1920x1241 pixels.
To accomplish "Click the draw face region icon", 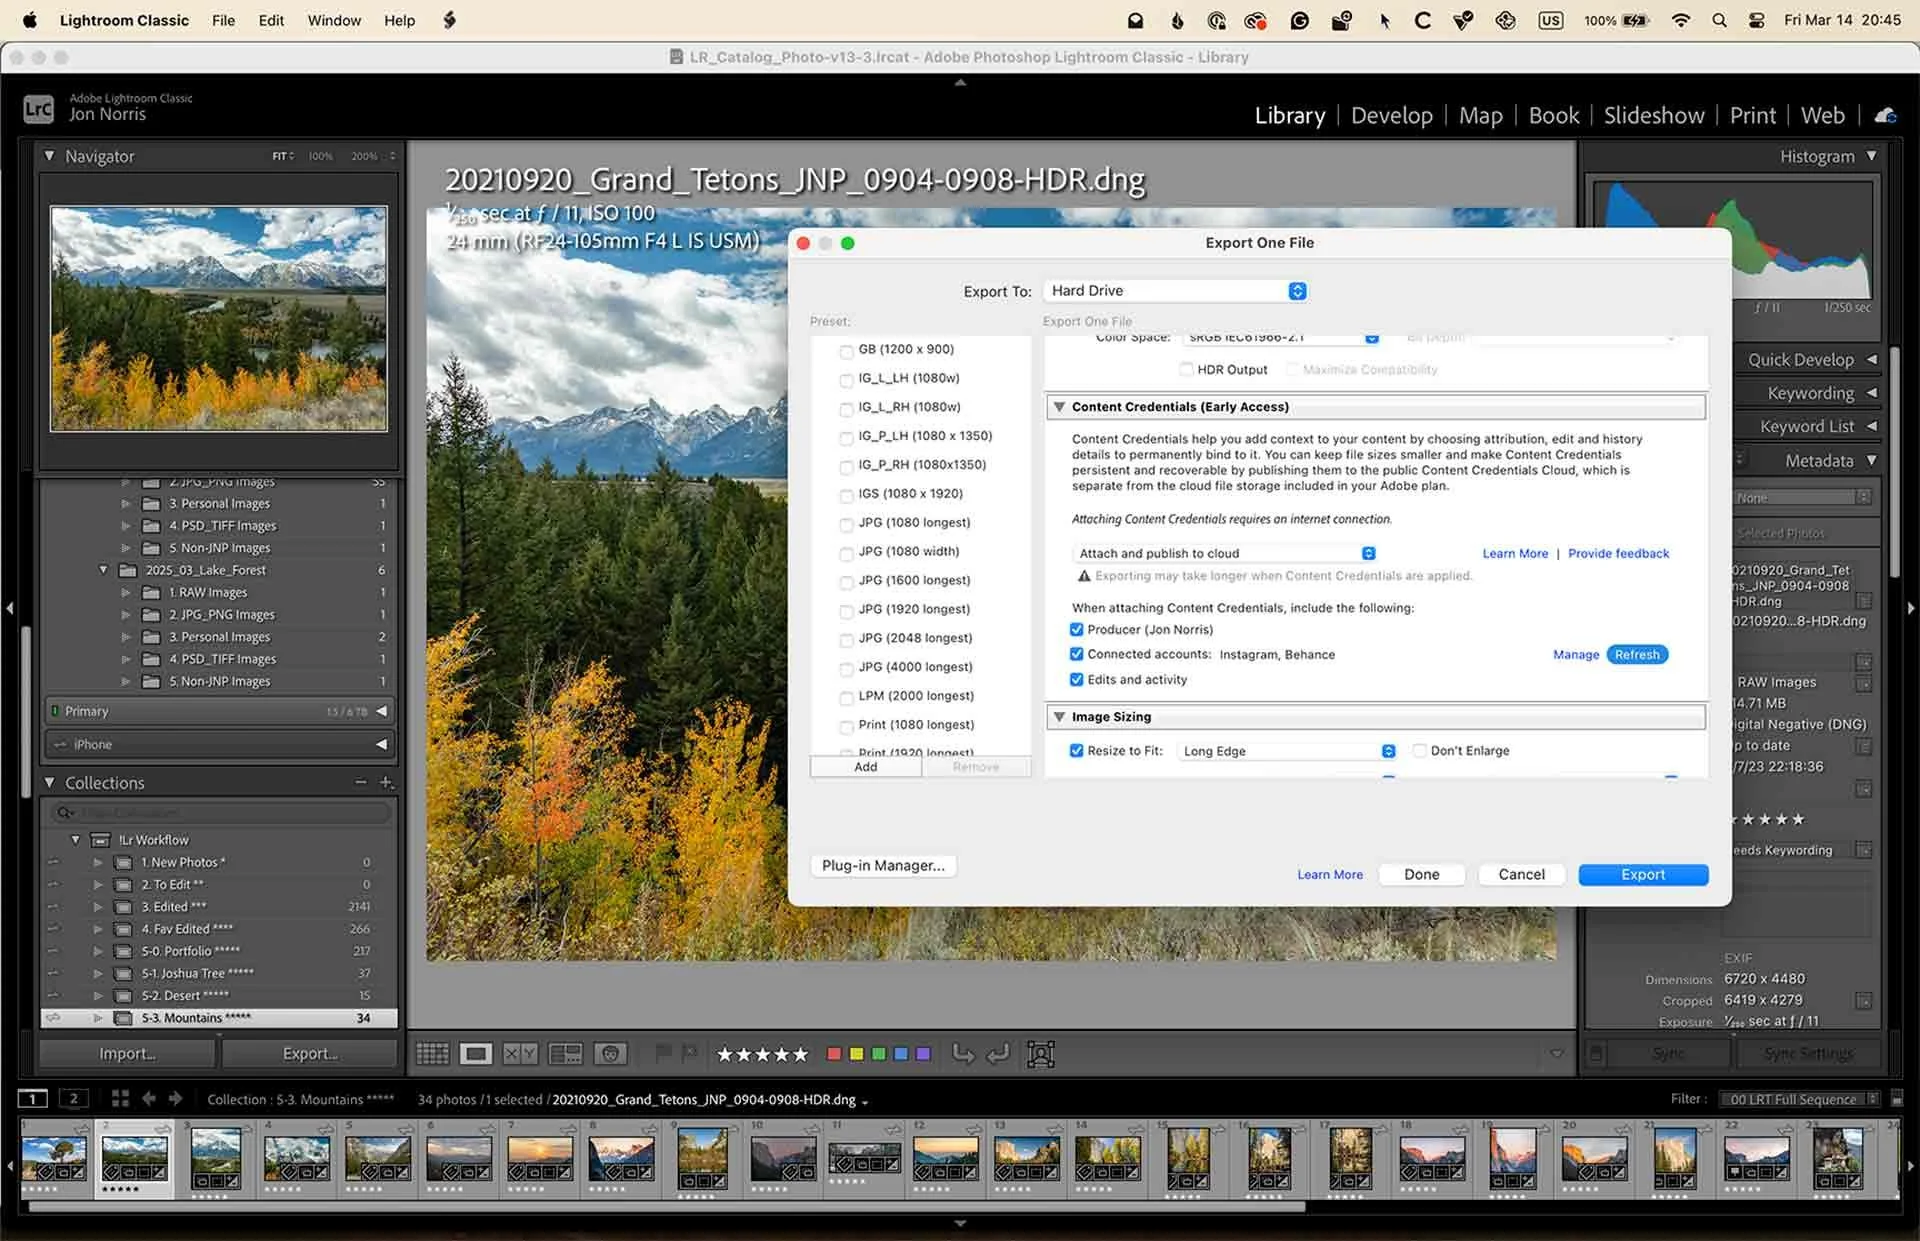I will tap(1040, 1054).
